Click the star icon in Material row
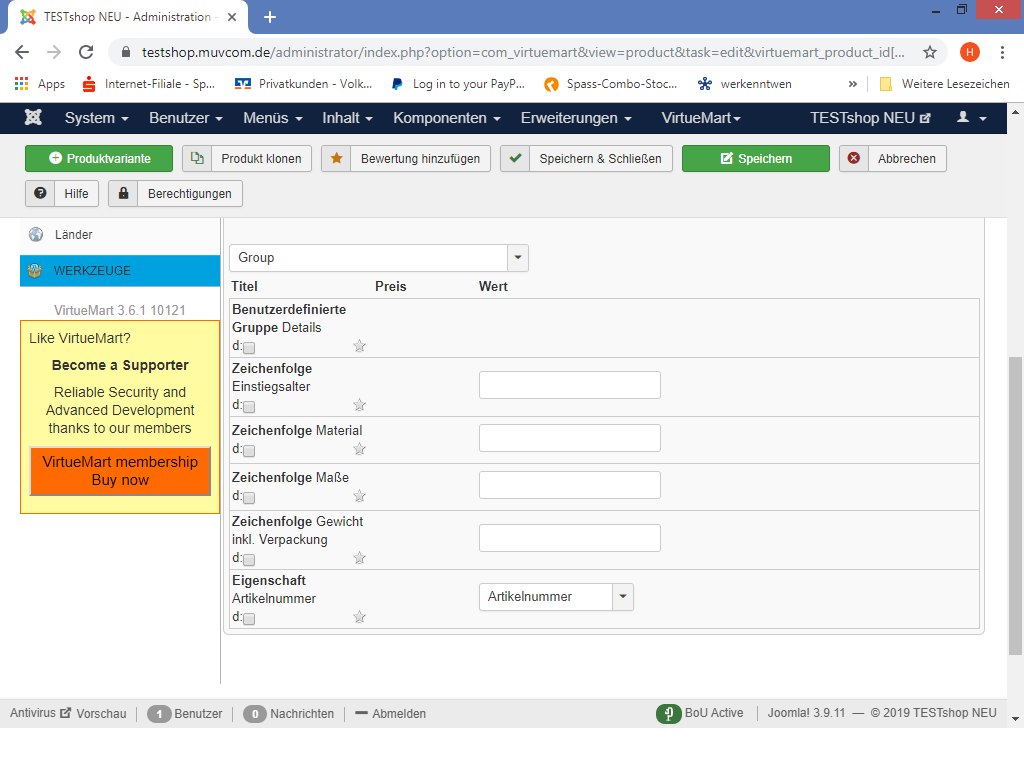 click(360, 449)
